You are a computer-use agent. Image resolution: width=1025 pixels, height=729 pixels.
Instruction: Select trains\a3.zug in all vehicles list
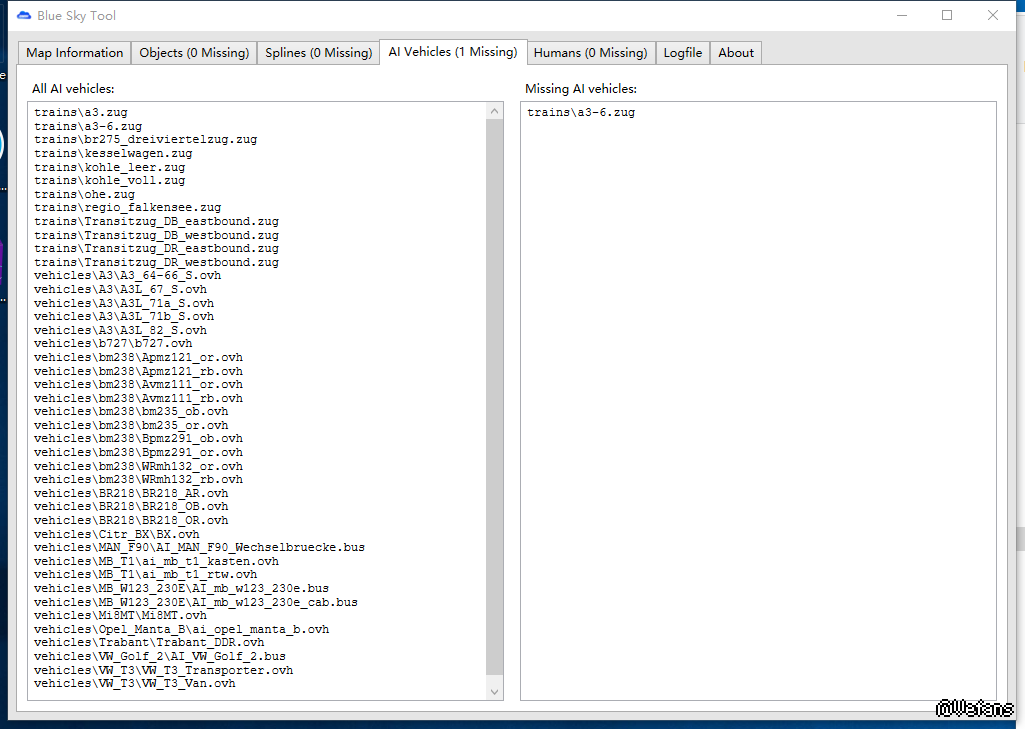[x=81, y=112]
